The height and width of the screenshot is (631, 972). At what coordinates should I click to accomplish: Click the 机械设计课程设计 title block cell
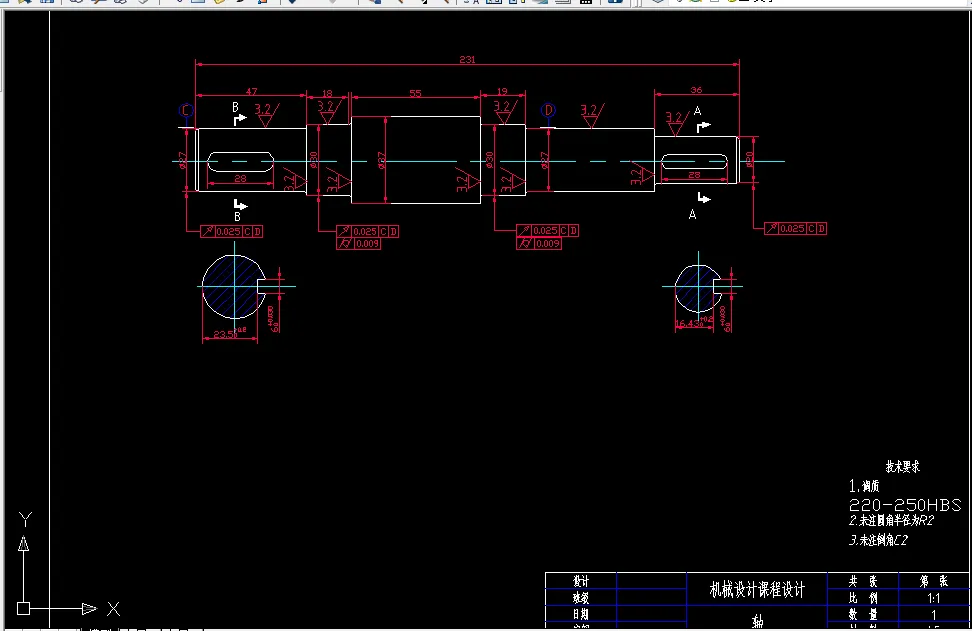(757, 589)
